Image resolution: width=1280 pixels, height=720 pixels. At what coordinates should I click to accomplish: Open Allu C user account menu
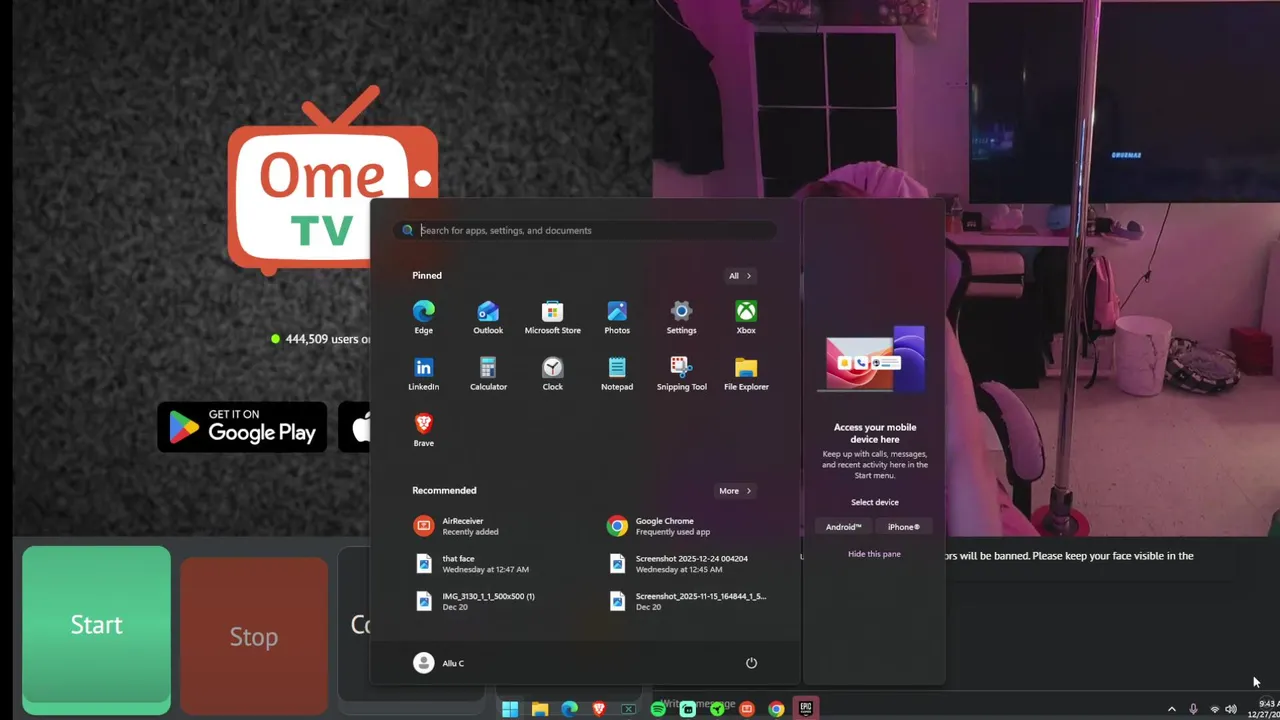439,663
